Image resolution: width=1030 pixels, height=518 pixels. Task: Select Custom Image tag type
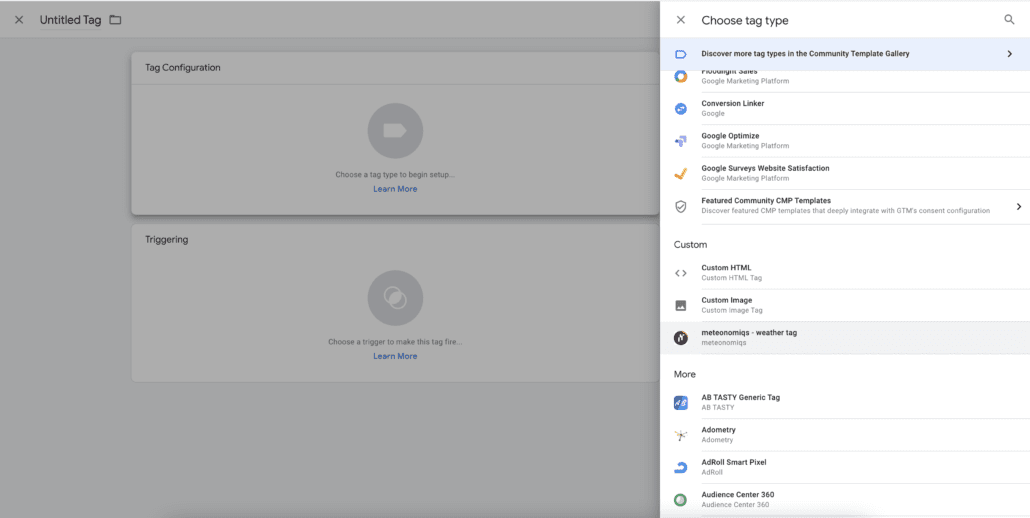pos(845,305)
